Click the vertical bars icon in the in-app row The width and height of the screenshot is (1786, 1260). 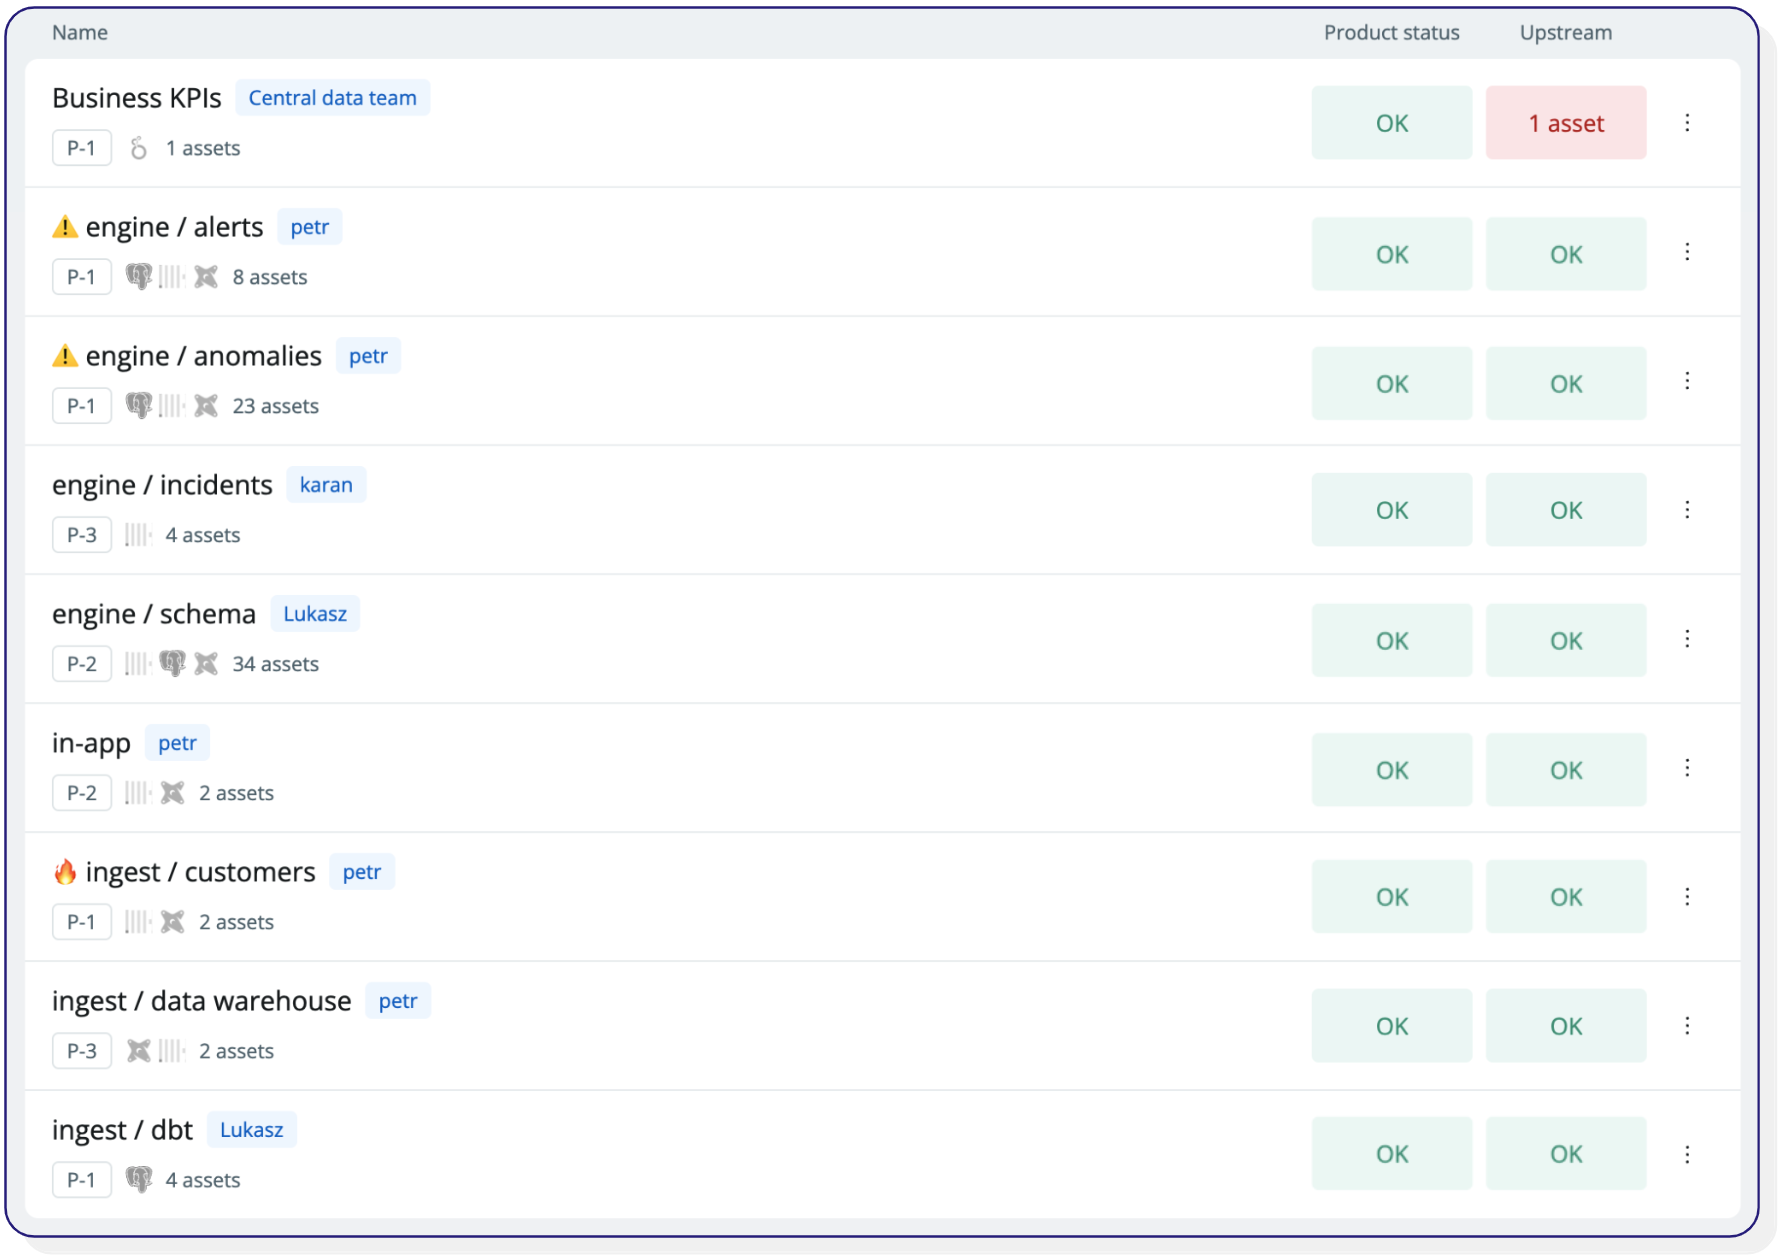[138, 793]
